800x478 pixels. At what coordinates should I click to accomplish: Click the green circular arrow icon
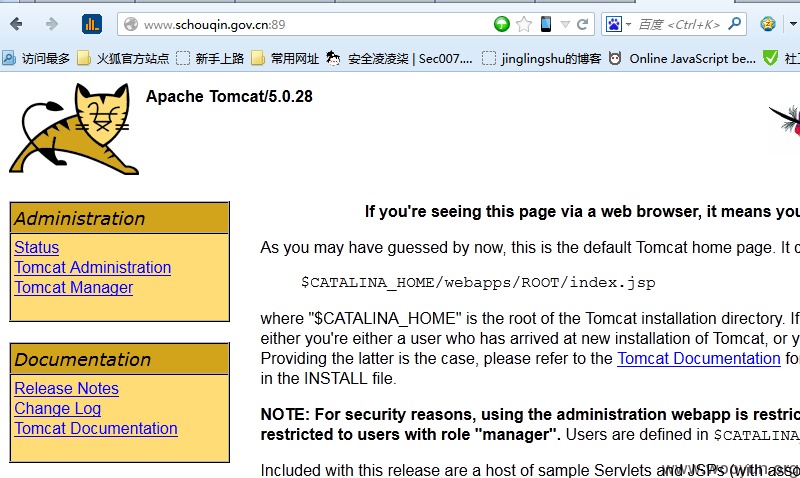tap(502, 24)
